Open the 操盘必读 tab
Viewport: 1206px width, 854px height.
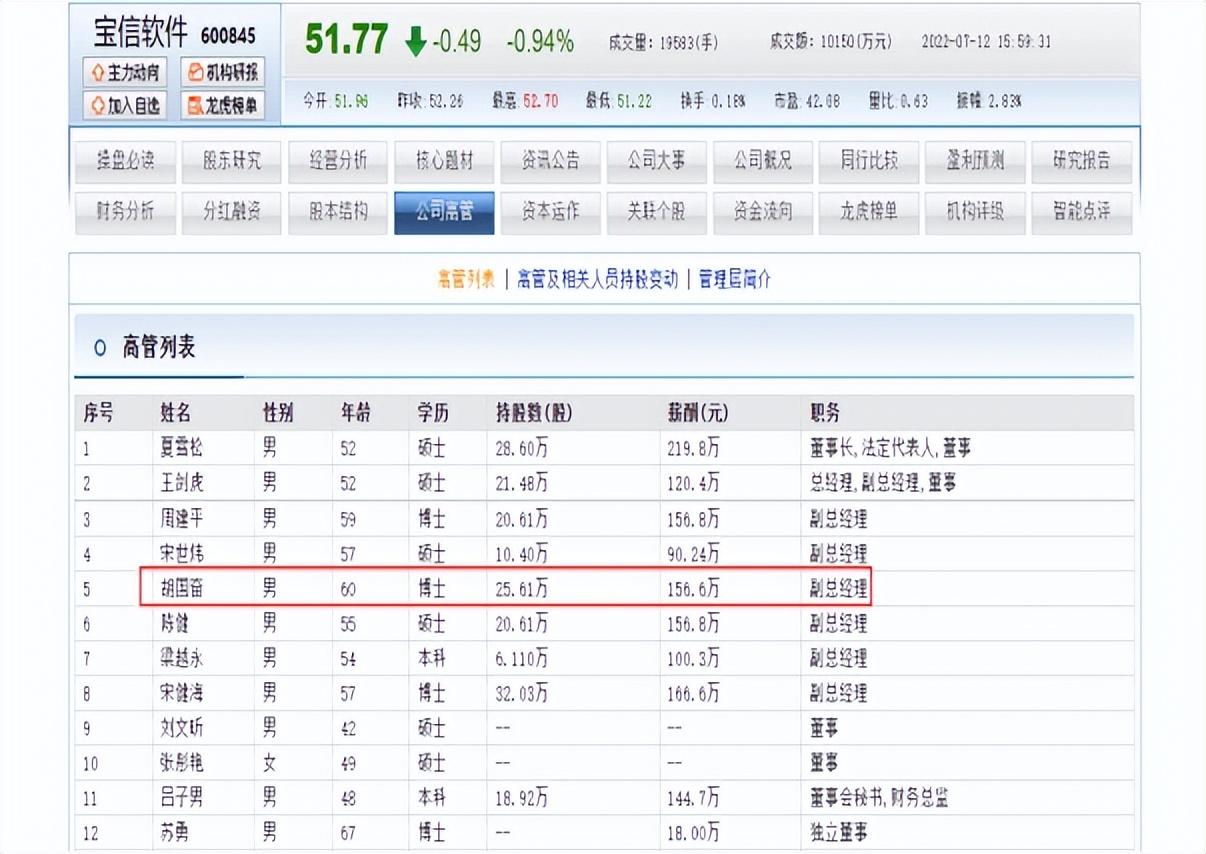coord(126,161)
